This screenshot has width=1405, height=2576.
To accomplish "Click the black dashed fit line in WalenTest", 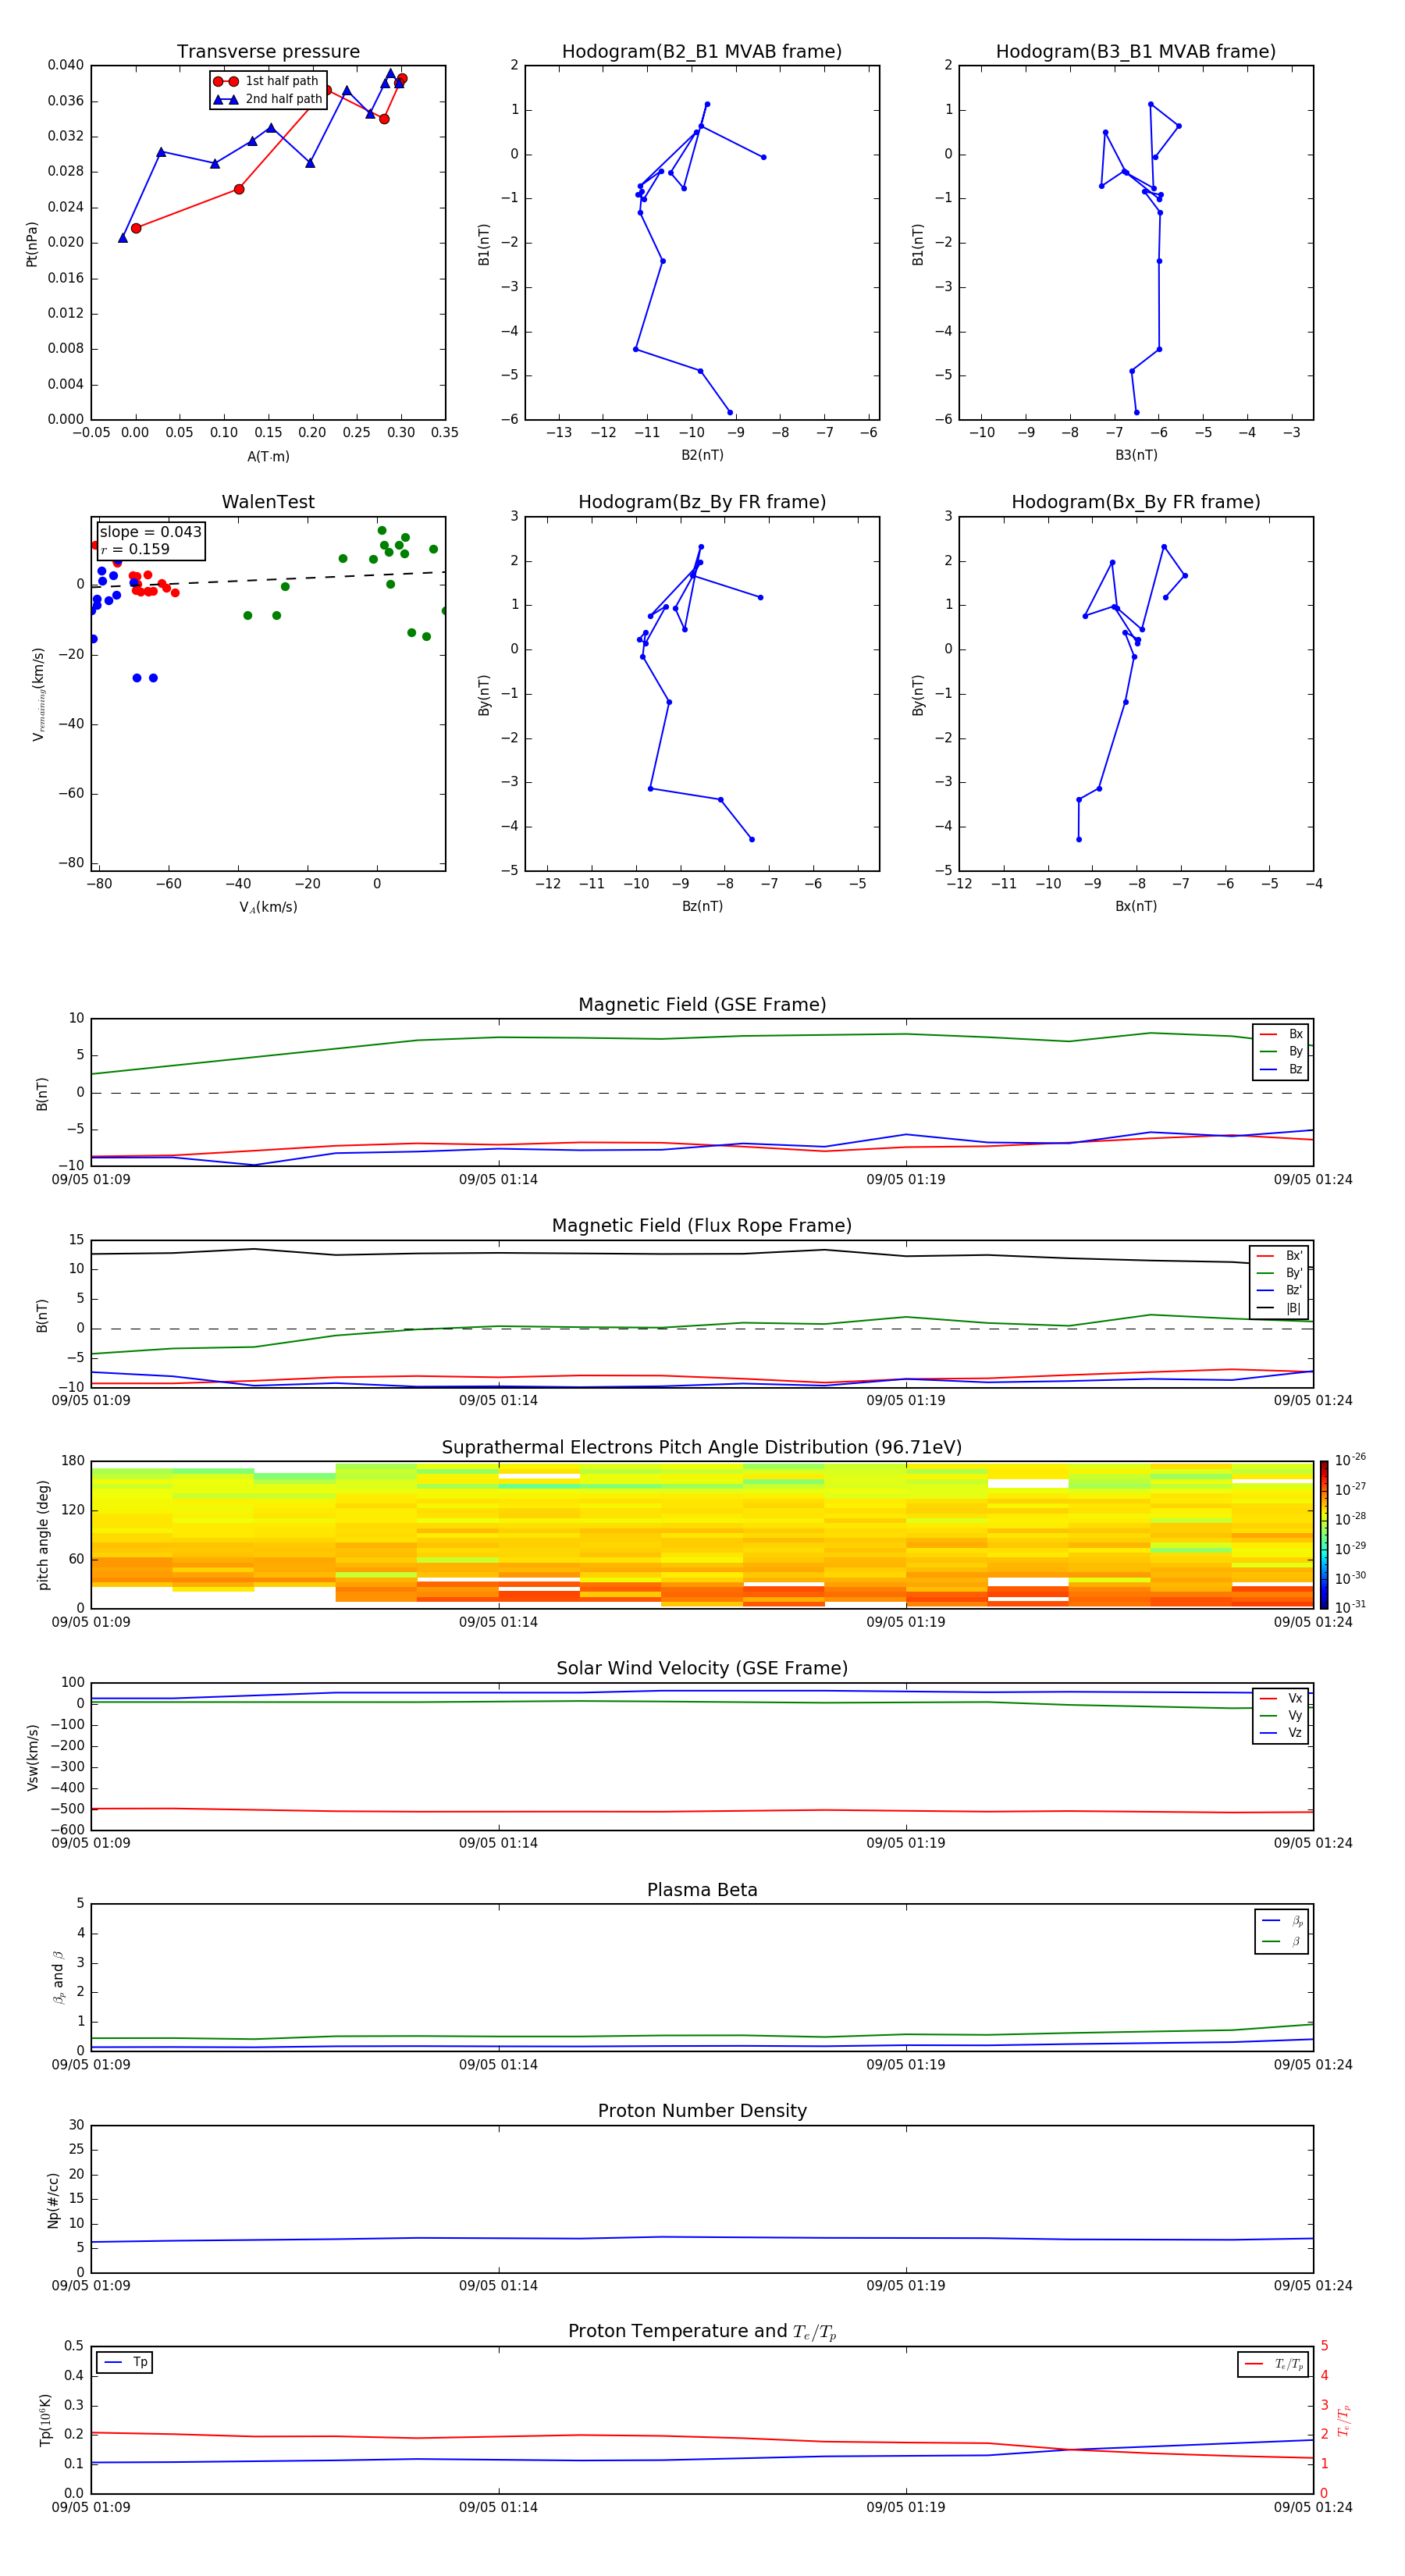I will (x=268, y=579).
